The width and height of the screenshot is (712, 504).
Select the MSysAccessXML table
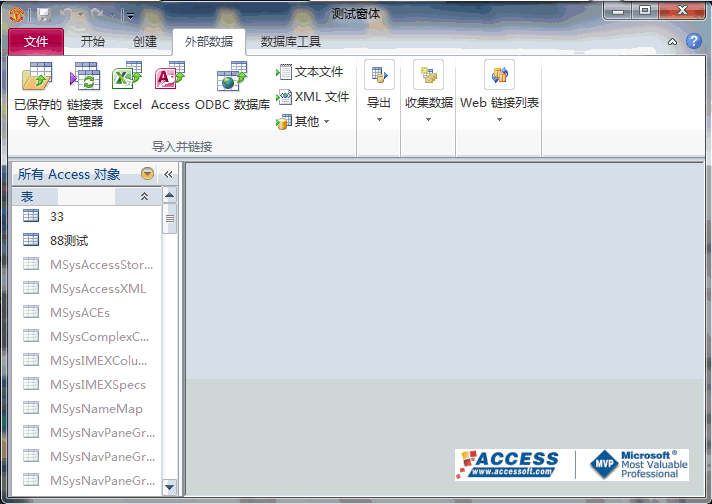tap(87, 289)
